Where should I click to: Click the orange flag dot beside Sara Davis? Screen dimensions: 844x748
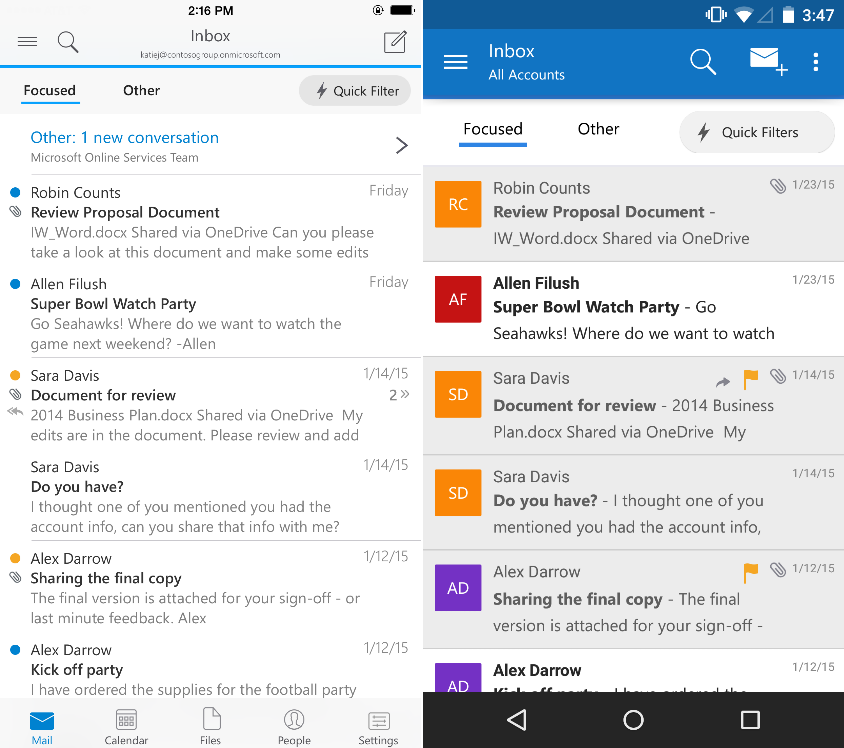tap(15, 375)
